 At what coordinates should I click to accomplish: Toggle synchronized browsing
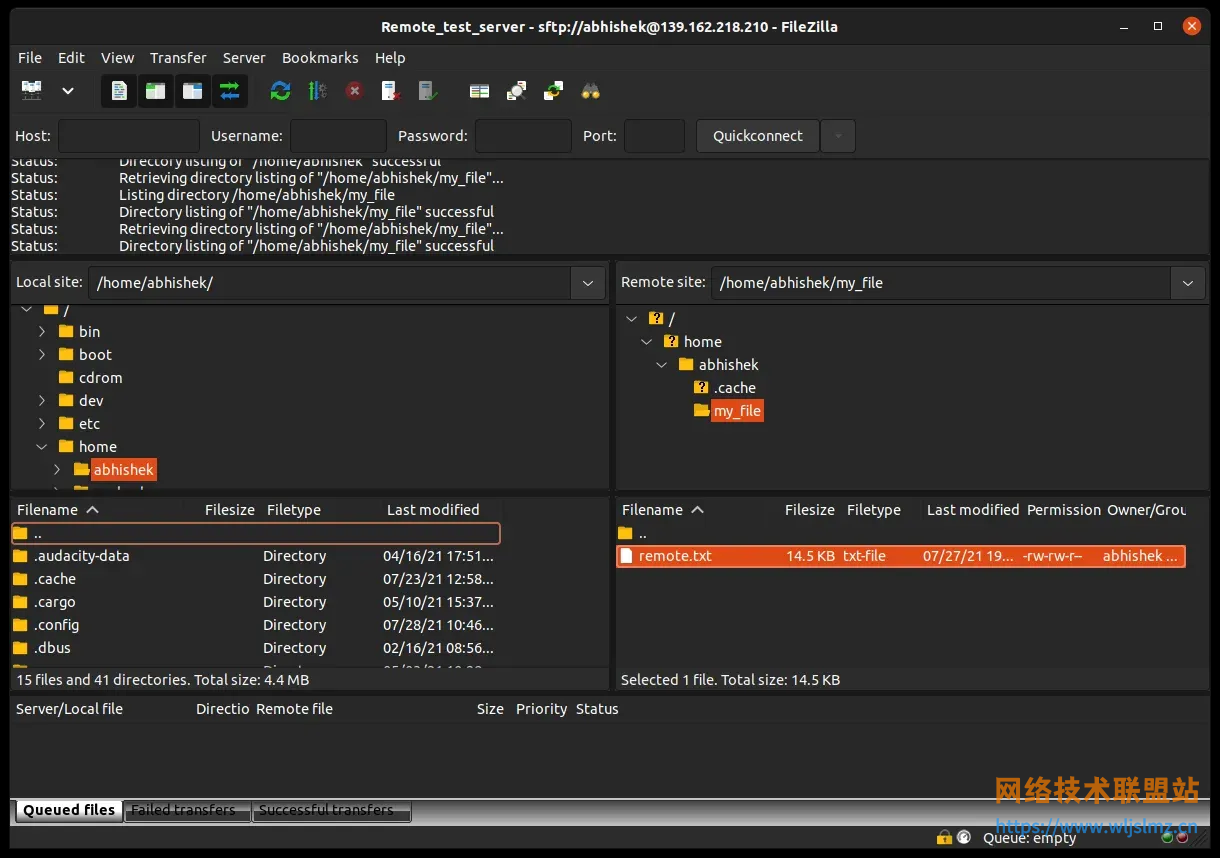coord(553,91)
